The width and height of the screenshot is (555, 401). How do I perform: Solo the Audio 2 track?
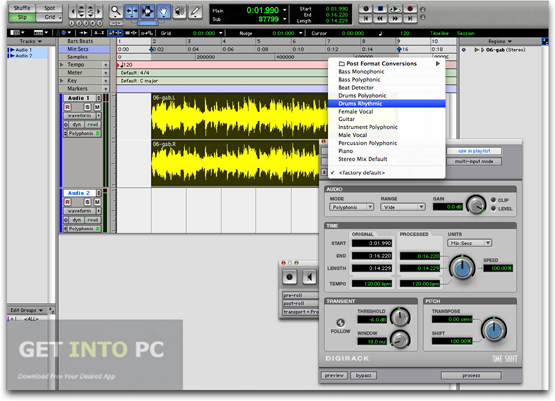tap(87, 202)
